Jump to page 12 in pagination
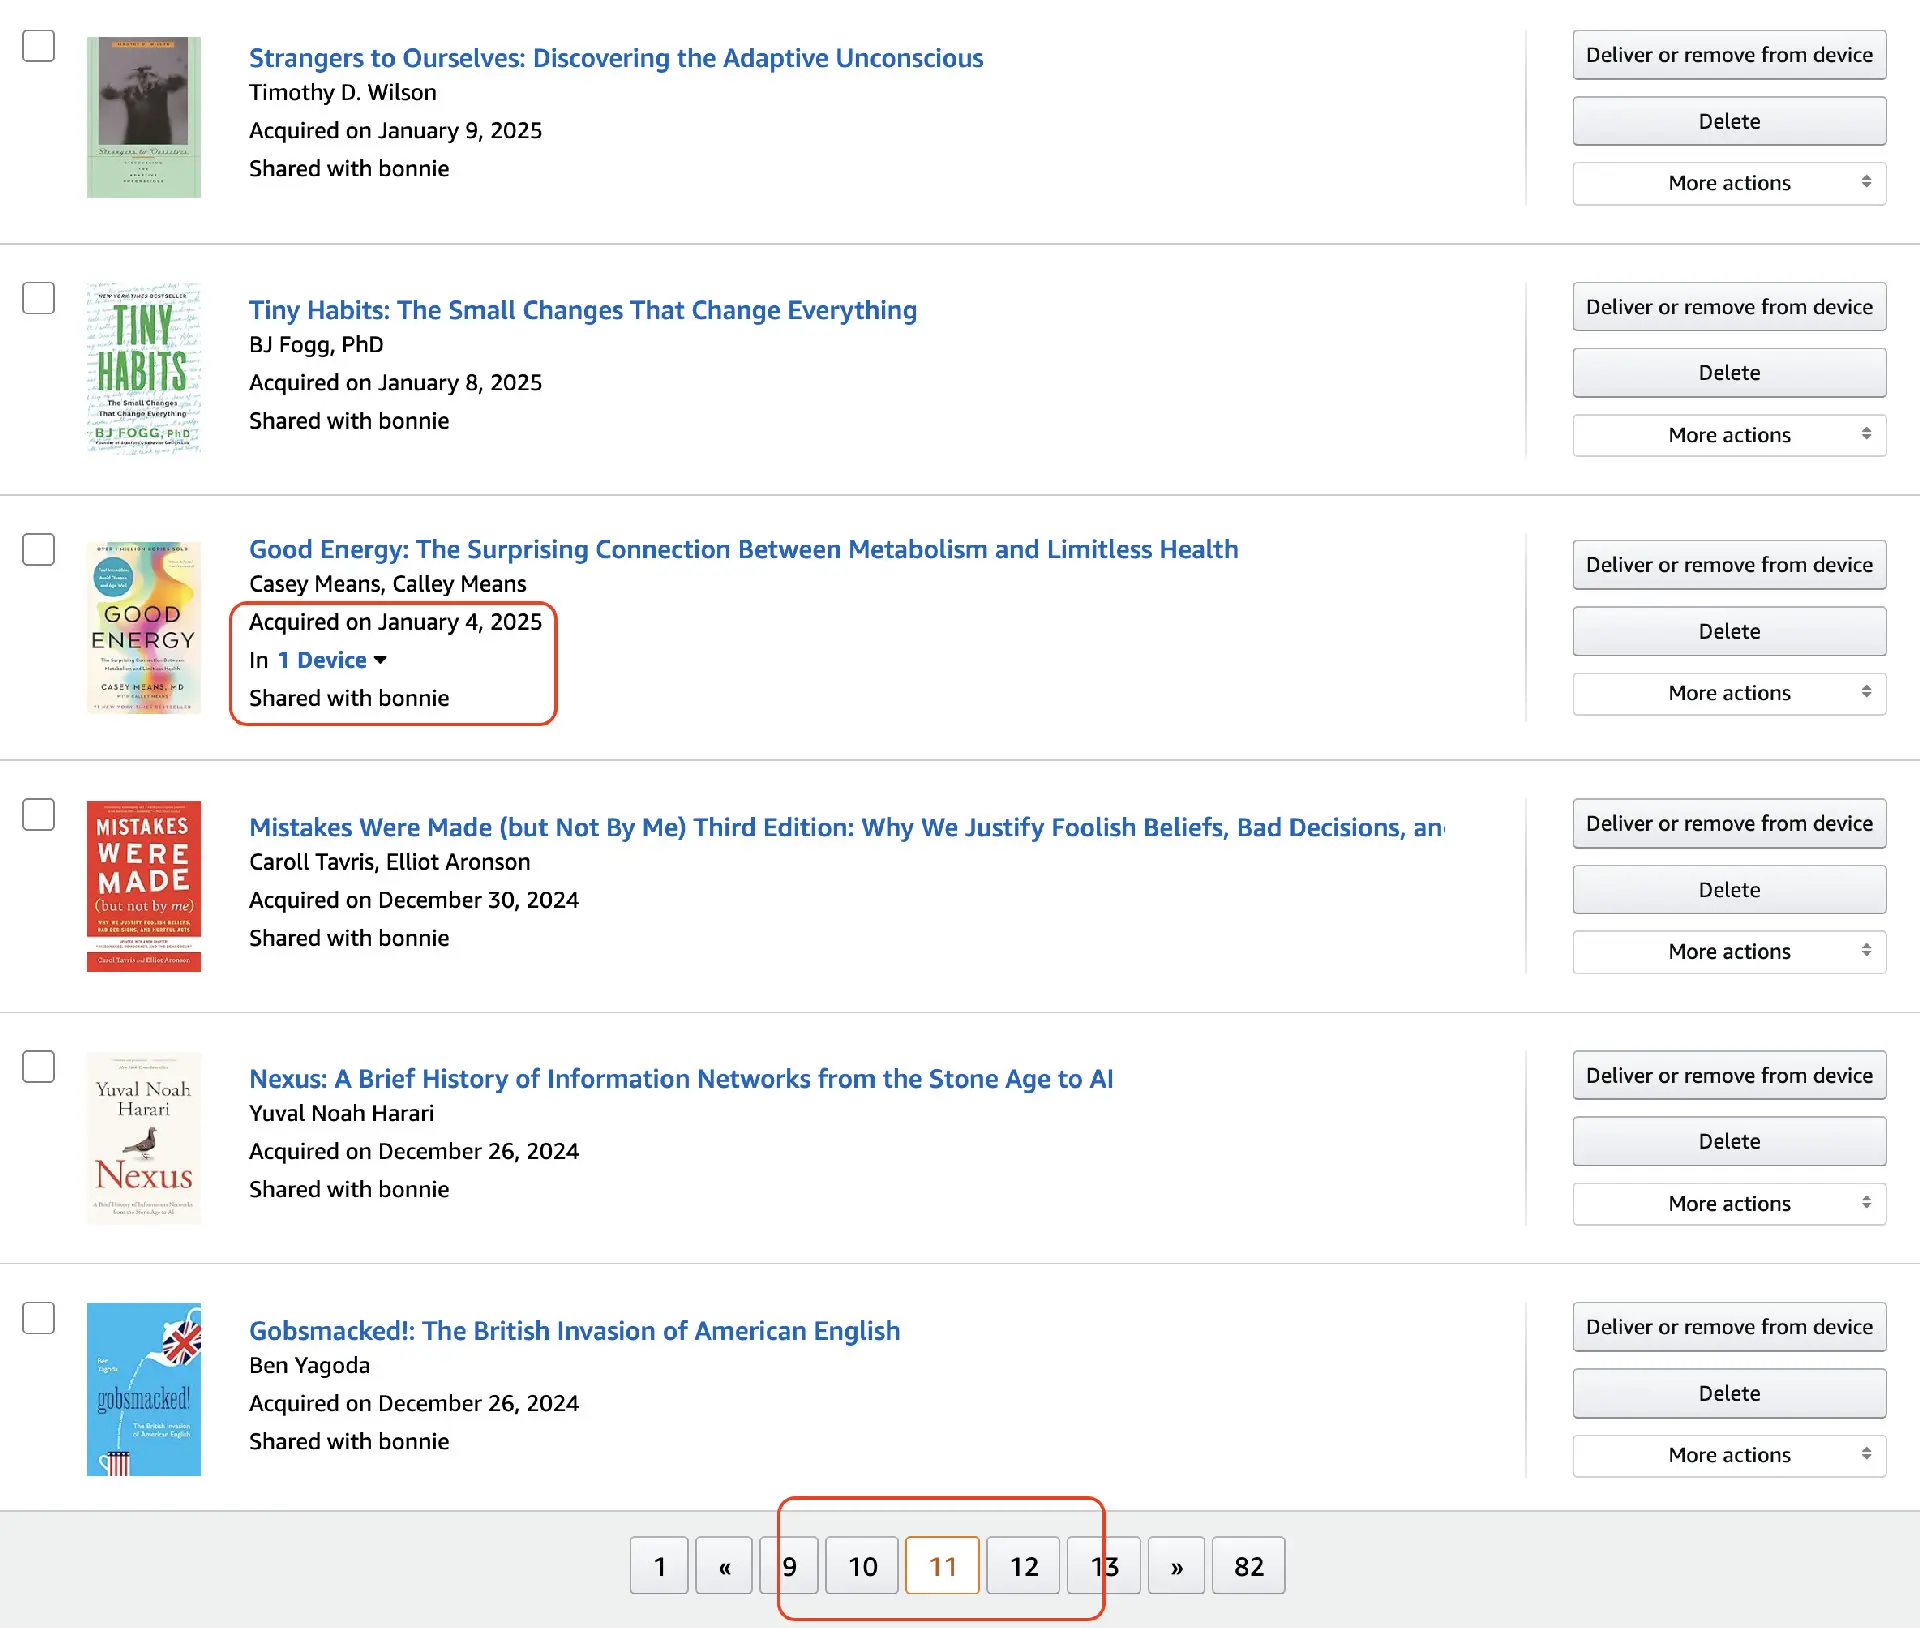Viewport: 1920px width, 1628px height. tap(1023, 1566)
